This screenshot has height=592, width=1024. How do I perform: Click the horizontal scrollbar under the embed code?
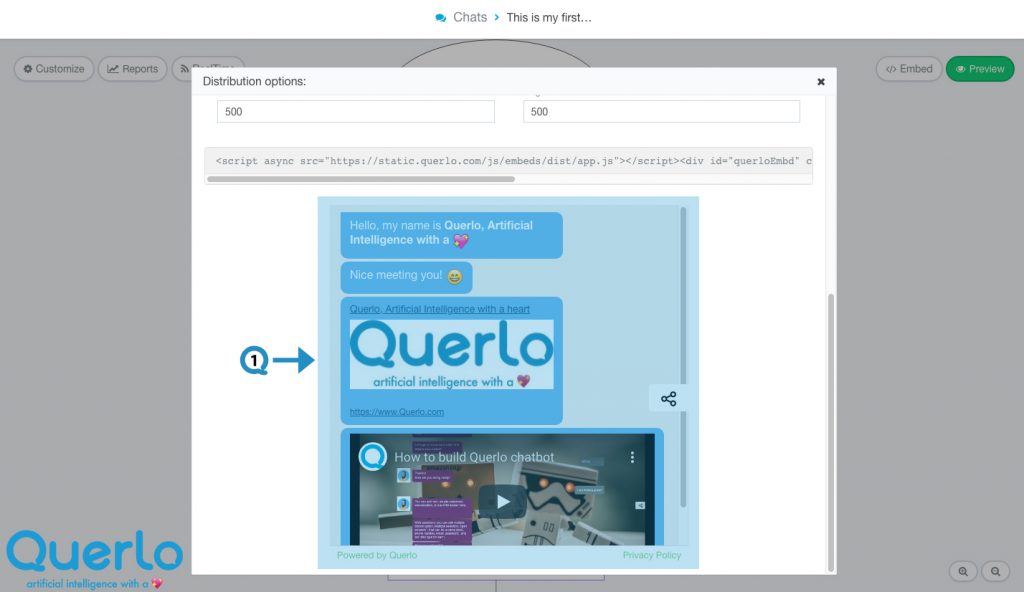tap(361, 179)
